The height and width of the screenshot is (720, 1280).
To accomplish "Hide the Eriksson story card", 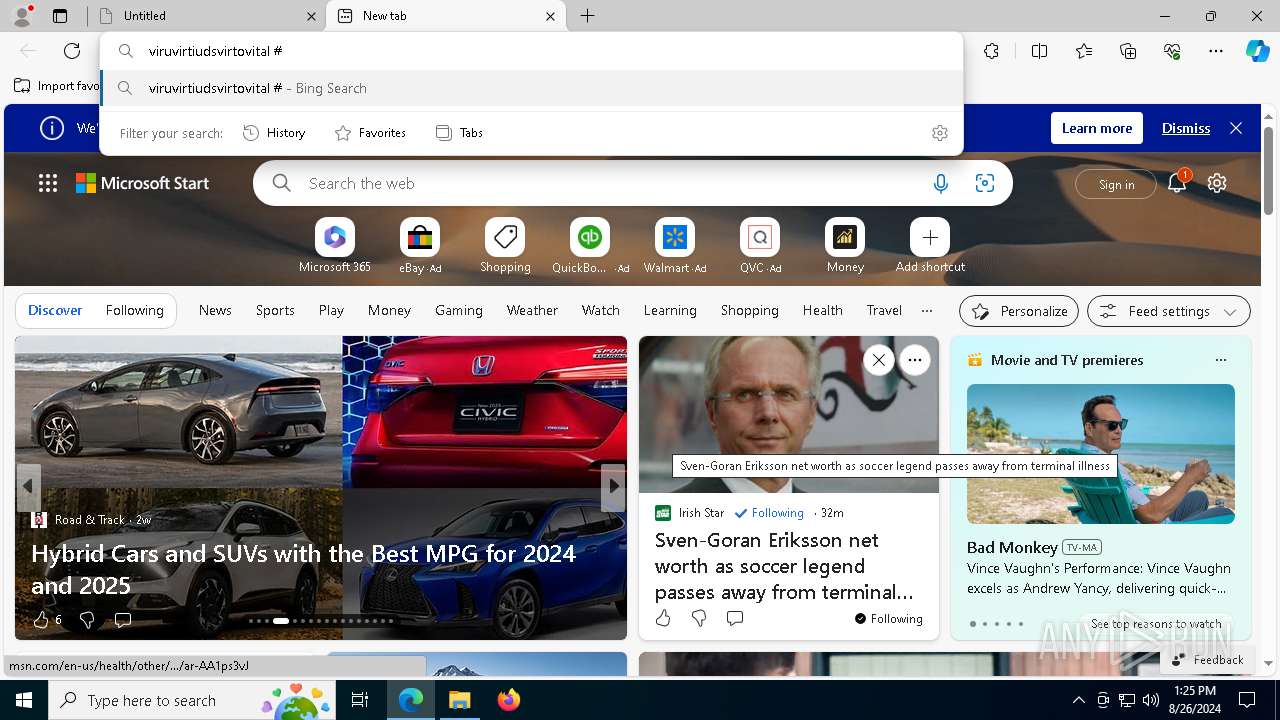I will pos(878,360).
